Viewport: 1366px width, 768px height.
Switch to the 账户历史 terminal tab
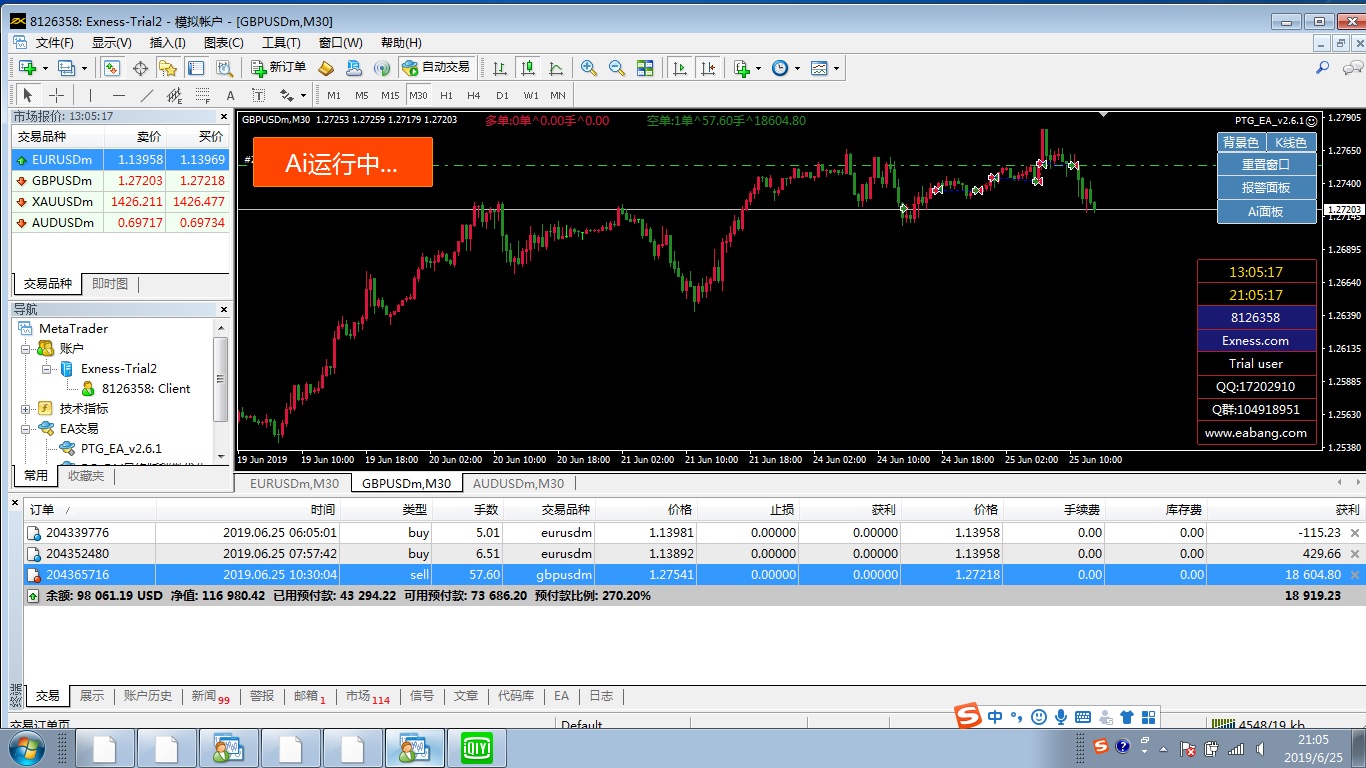[148, 696]
